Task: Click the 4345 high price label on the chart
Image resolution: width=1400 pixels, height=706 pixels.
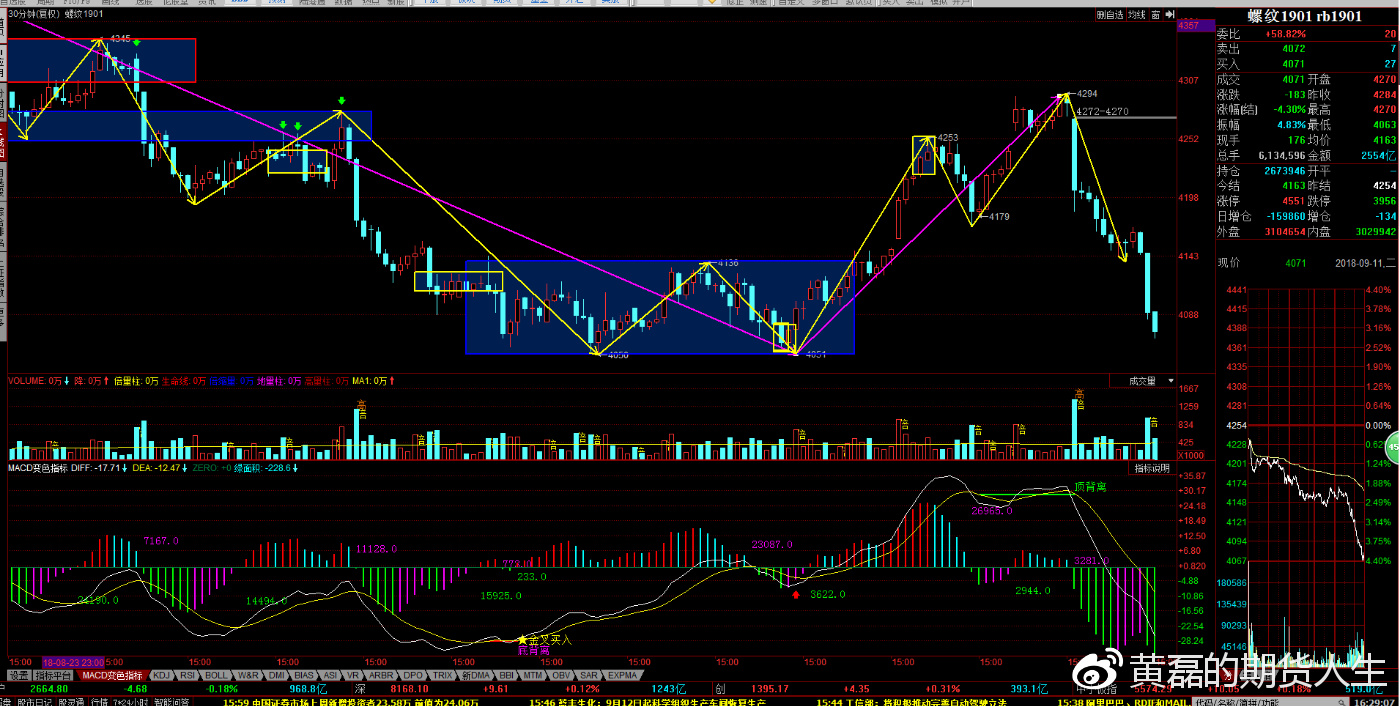Action: [x=120, y=38]
